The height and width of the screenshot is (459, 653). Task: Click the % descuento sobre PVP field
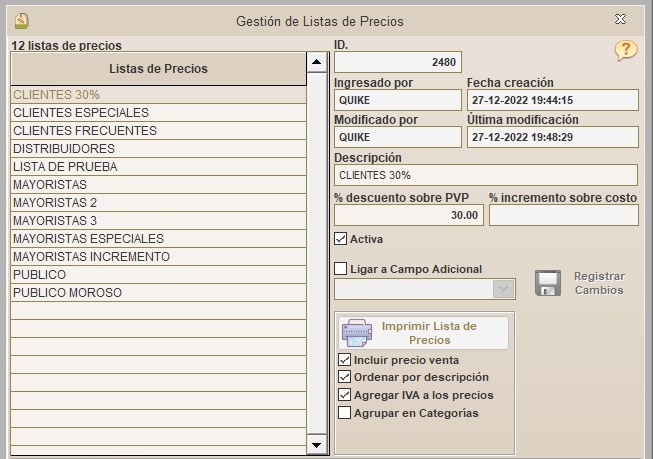coord(409,215)
